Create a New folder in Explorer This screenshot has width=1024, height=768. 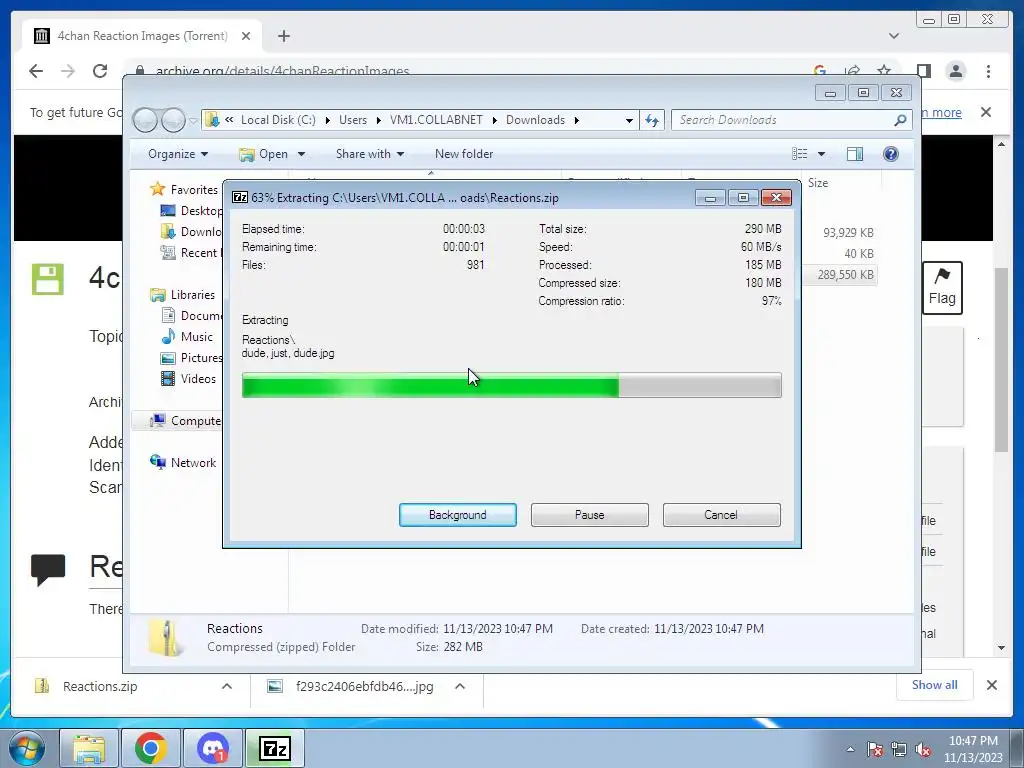click(464, 153)
